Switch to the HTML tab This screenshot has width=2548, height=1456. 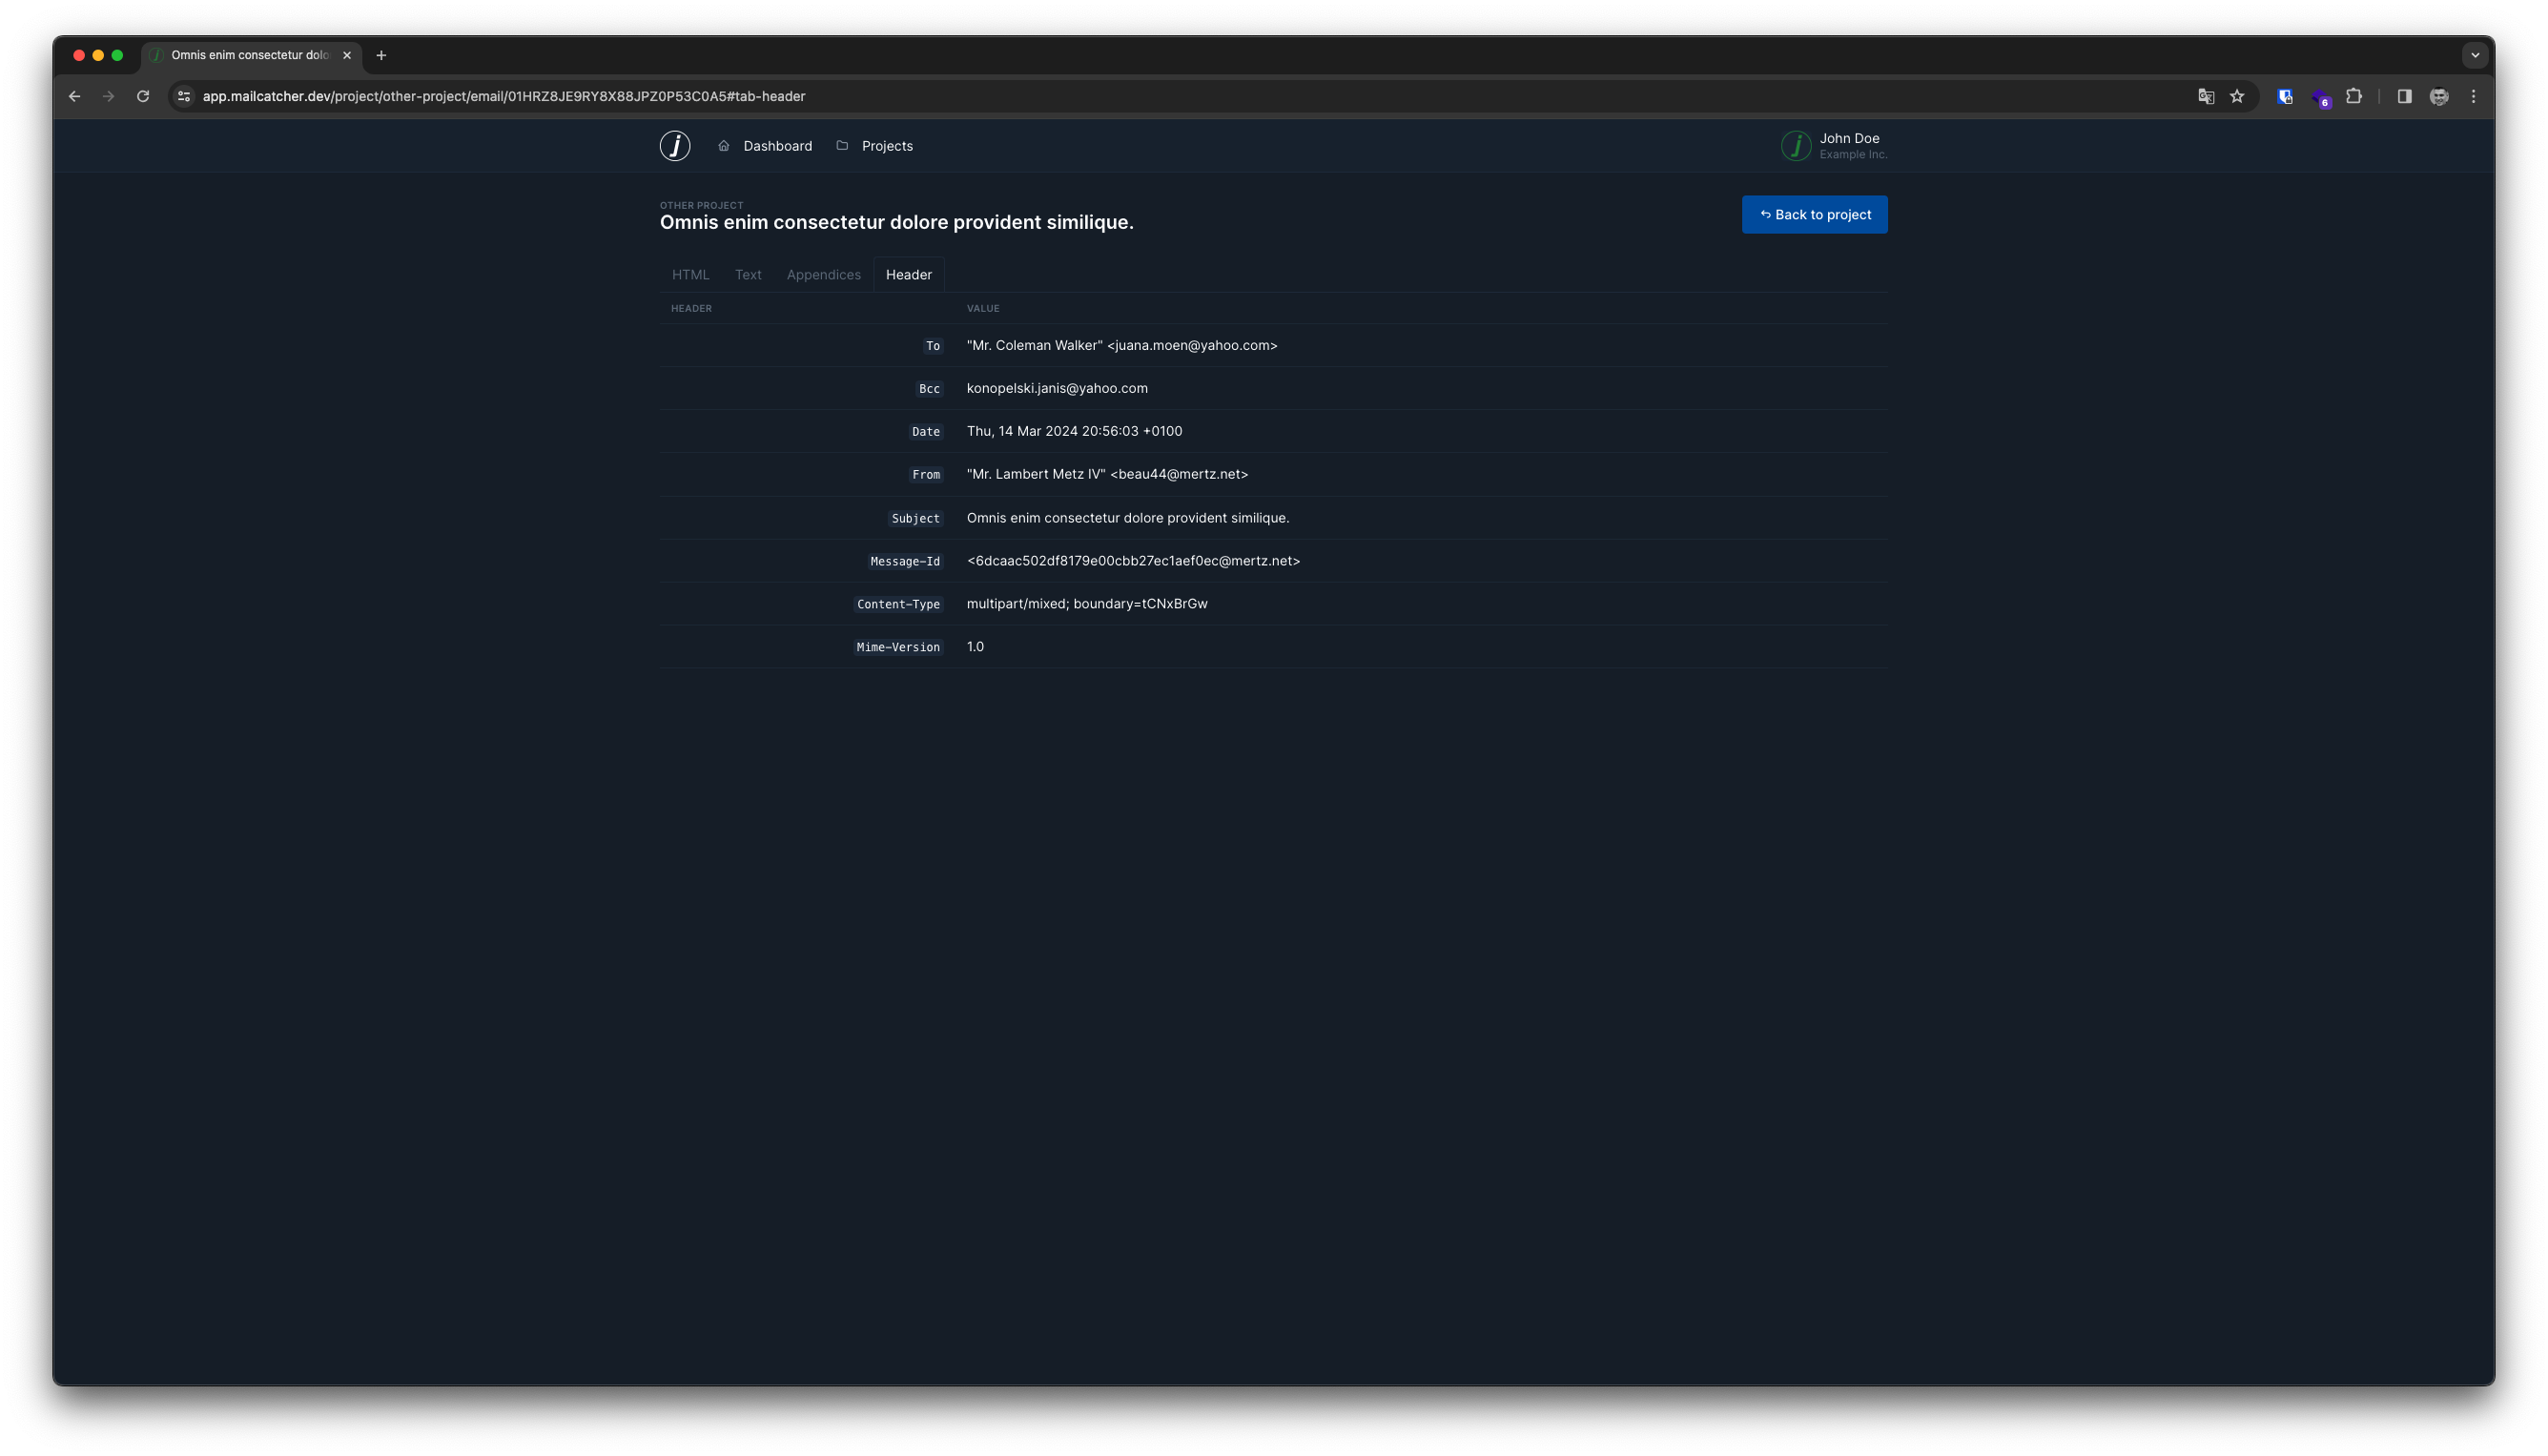click(690, 274)
